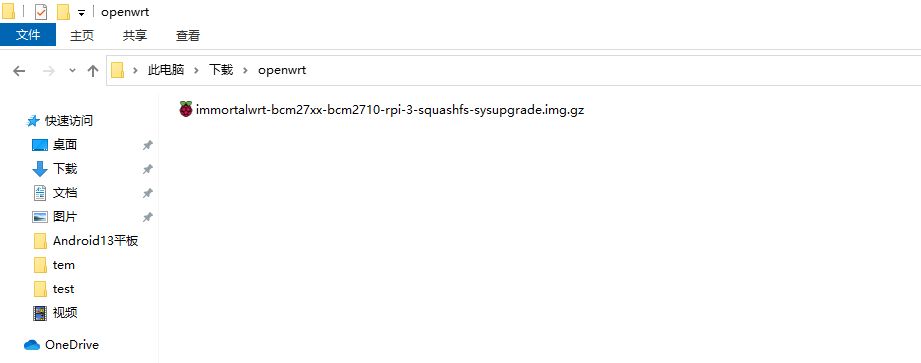The width and height of the screenshot is (921, 363).
Task: Select the Android13平板 folder in sidebar
Action: coord(95,241)
